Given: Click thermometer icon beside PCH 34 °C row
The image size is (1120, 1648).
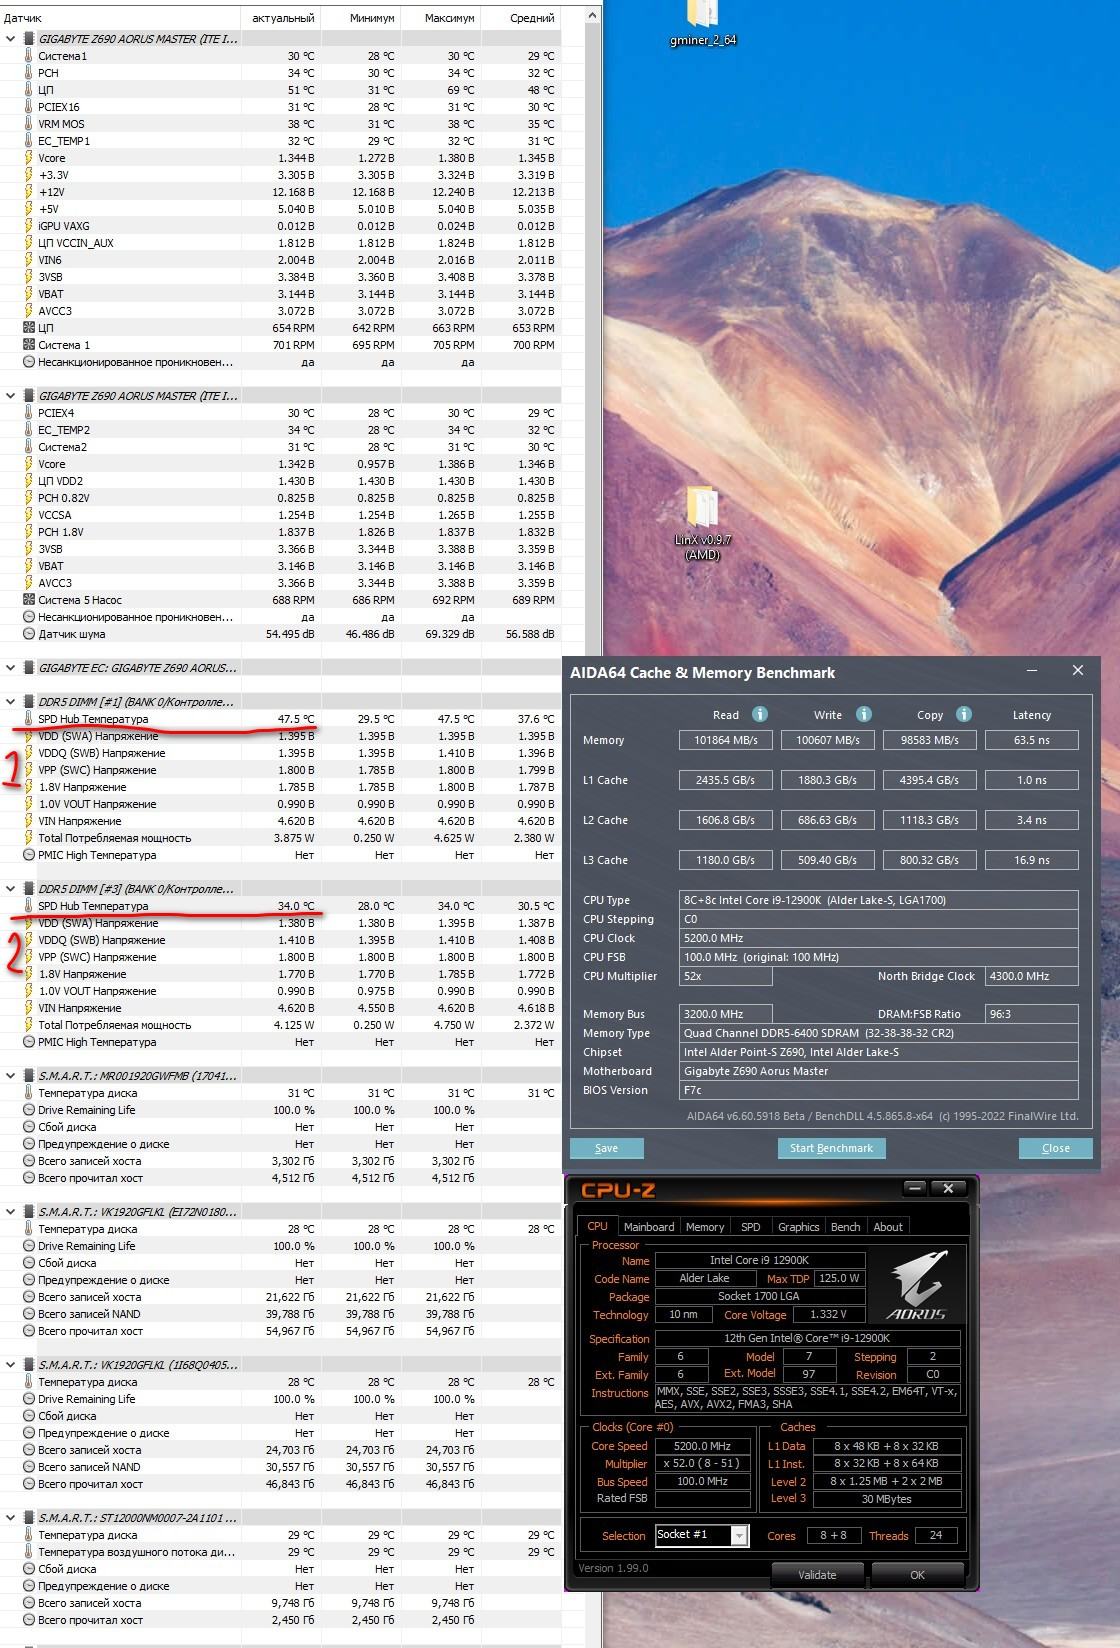Looking at the screenshot, I should pyautogui.click(x=28, y=73).
